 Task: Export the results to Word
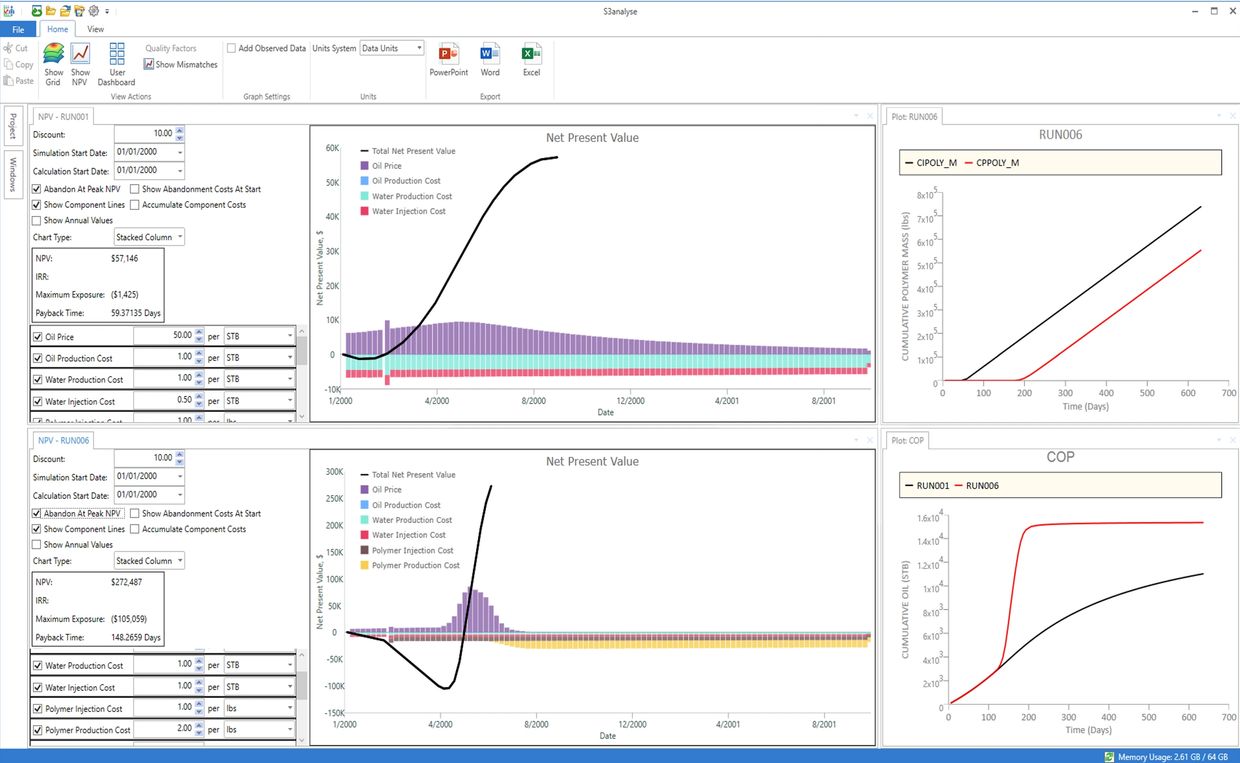(490, 54)
